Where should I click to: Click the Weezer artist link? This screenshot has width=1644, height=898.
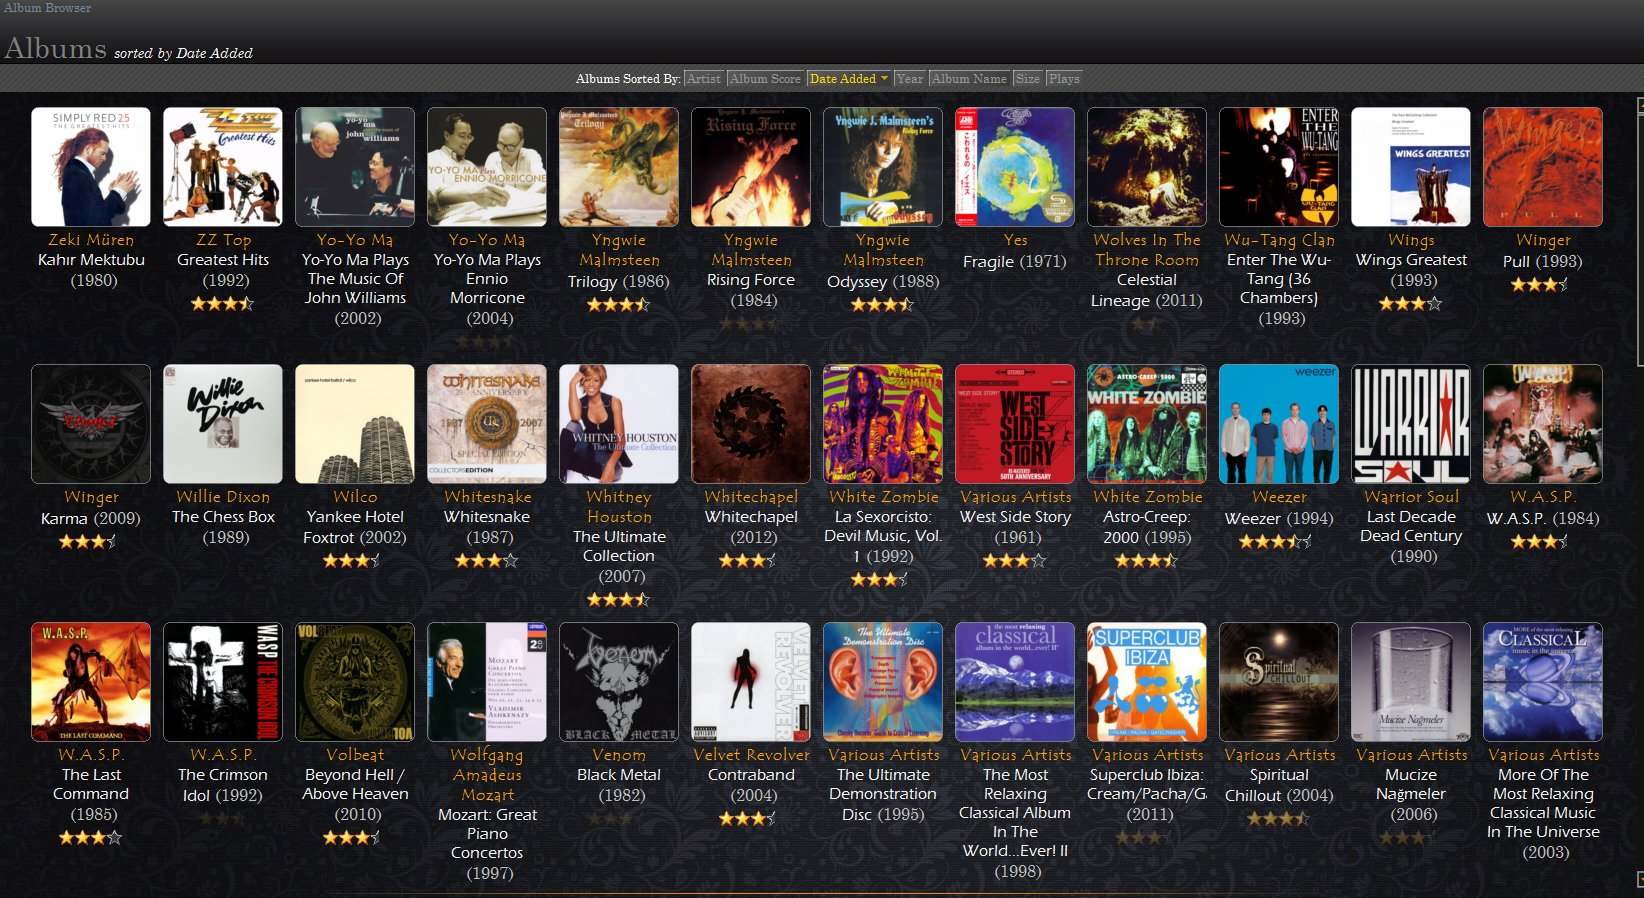1279,497
